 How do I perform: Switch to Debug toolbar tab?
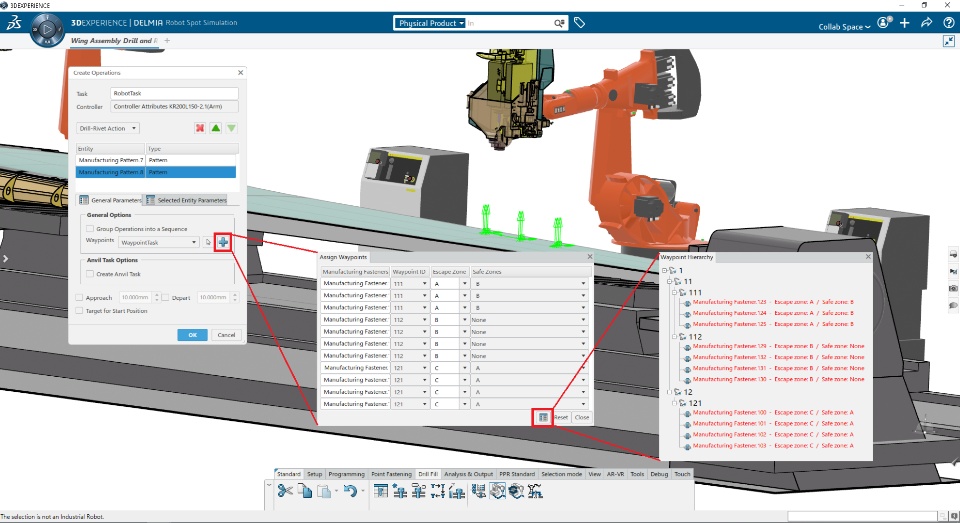point(659,474)
